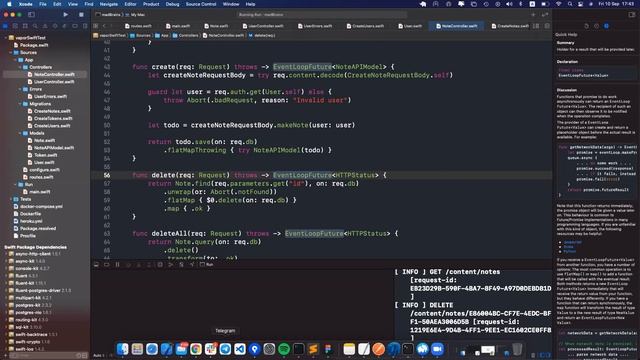
Task: Open the File menu
Action: (x=42, y=4)
